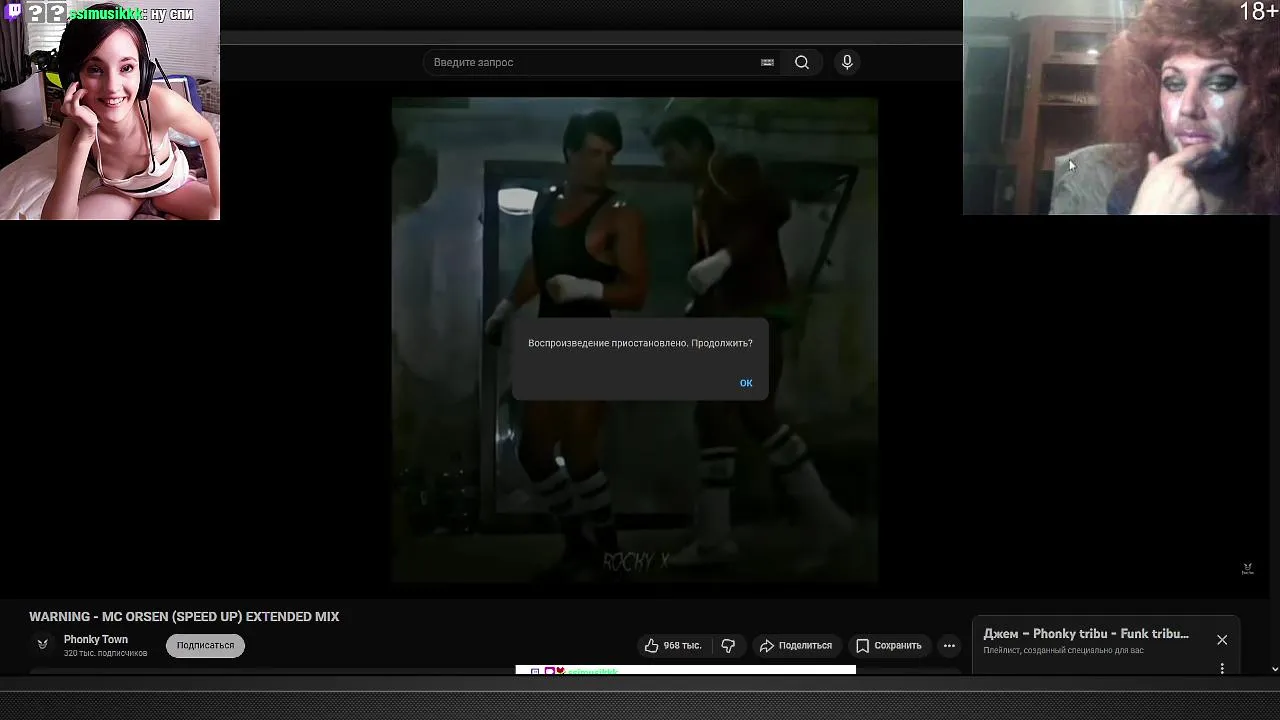Viewport: 1280px width, 720px height.
Task: Open the Phonky Town channel name link
Action: [x=96, y=639]
